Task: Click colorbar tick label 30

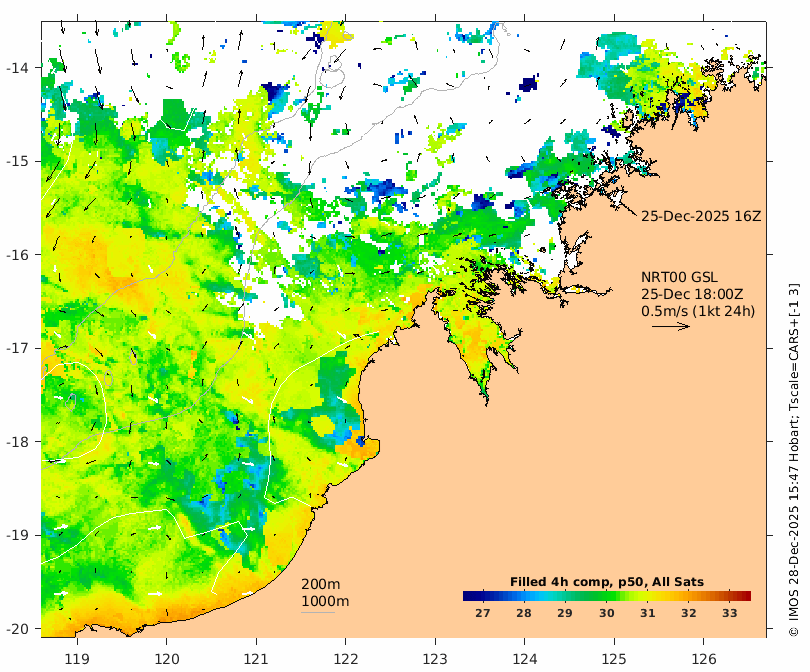Action: [606, 613]
